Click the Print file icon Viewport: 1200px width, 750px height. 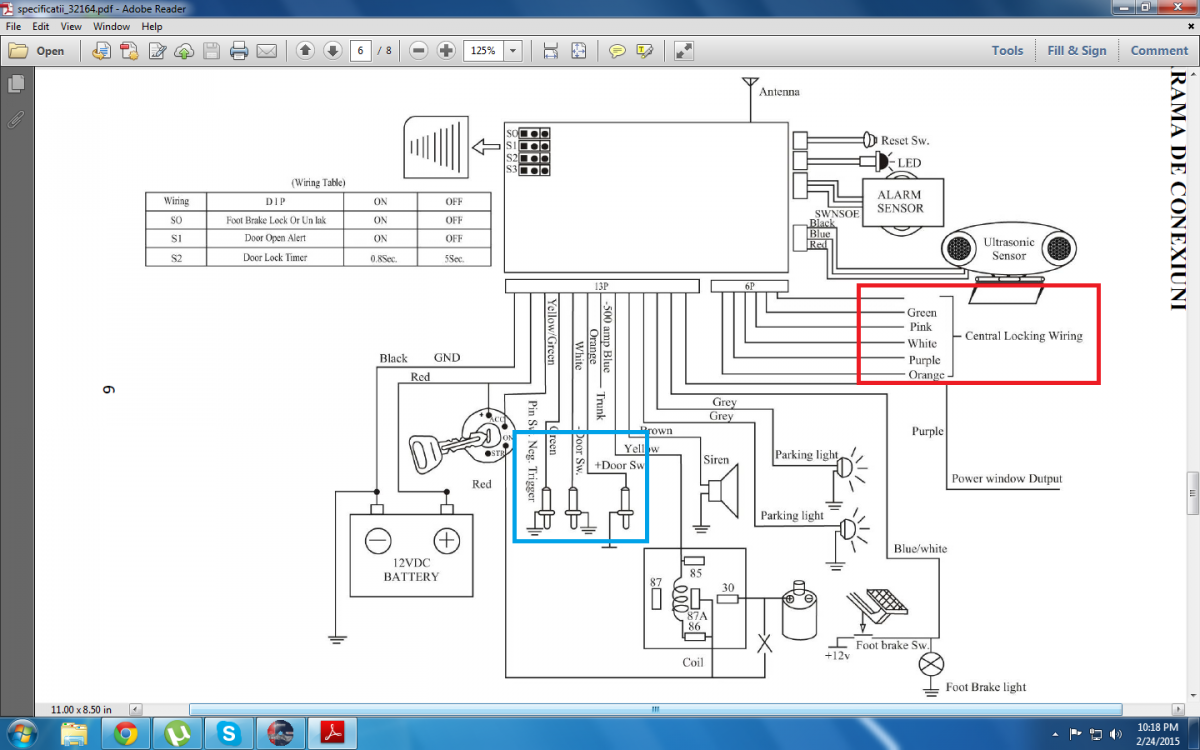[x=239, y=51]
